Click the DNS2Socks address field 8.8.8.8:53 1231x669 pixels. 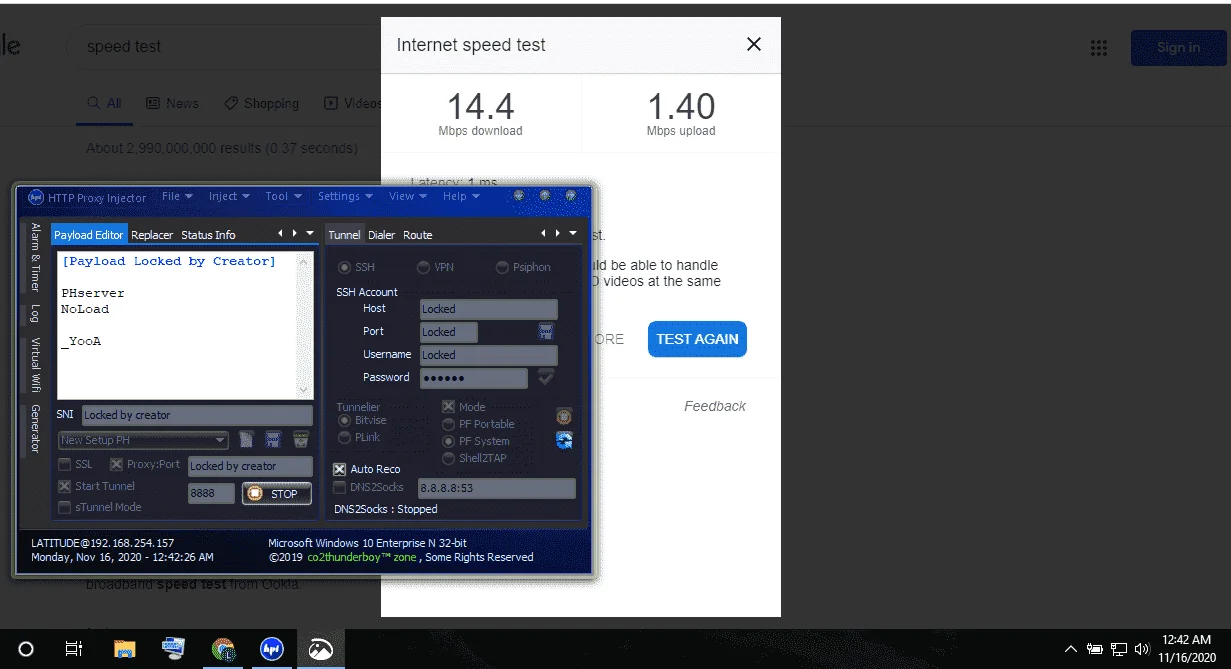(x=497, y=488)
